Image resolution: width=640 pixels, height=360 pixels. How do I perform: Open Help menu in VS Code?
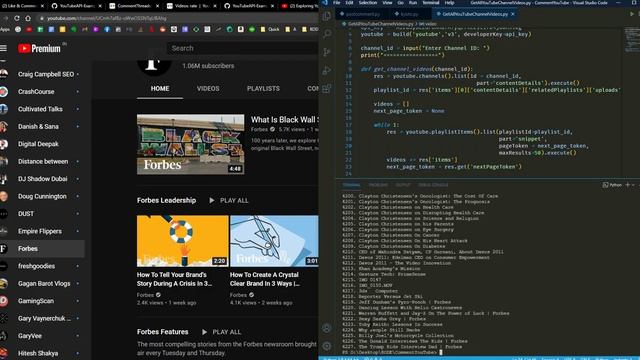pos(449,2)
